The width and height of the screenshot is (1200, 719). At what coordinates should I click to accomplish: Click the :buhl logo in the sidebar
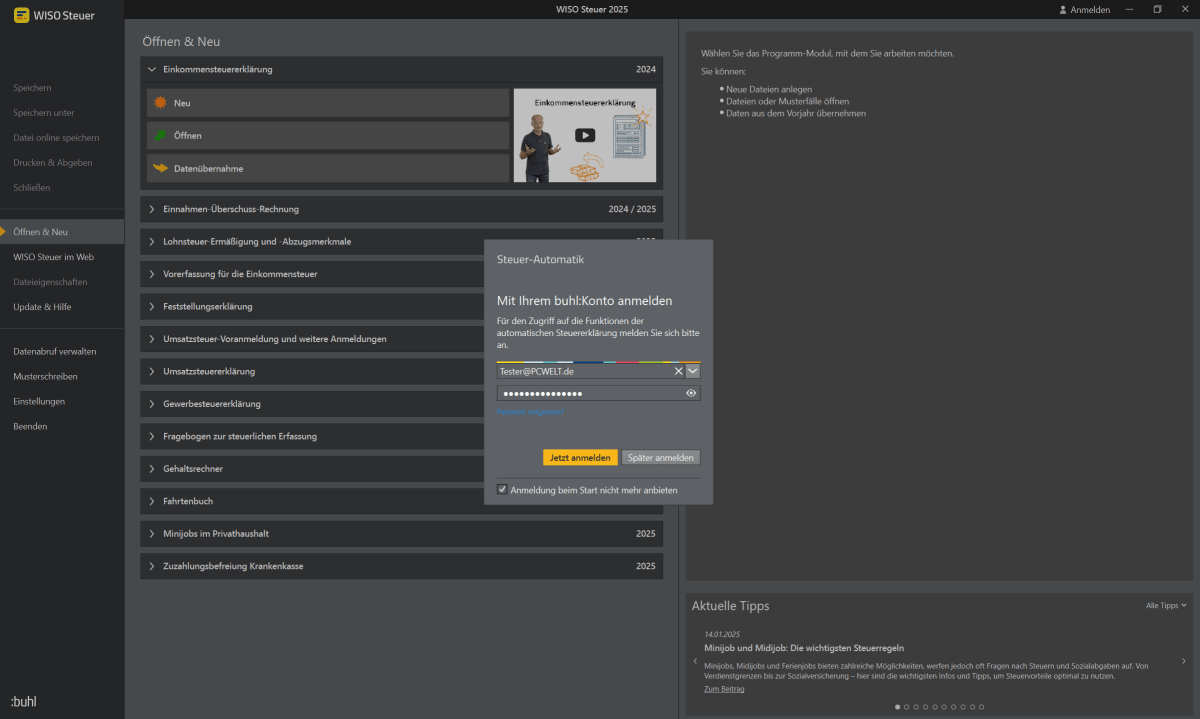coord(24,701)
